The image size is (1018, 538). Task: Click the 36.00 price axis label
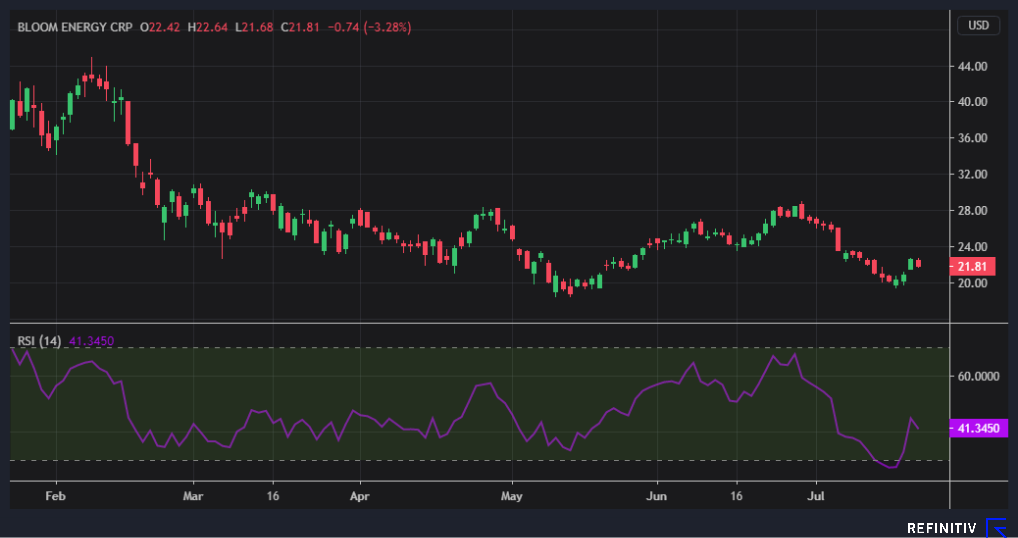point(974,138)
